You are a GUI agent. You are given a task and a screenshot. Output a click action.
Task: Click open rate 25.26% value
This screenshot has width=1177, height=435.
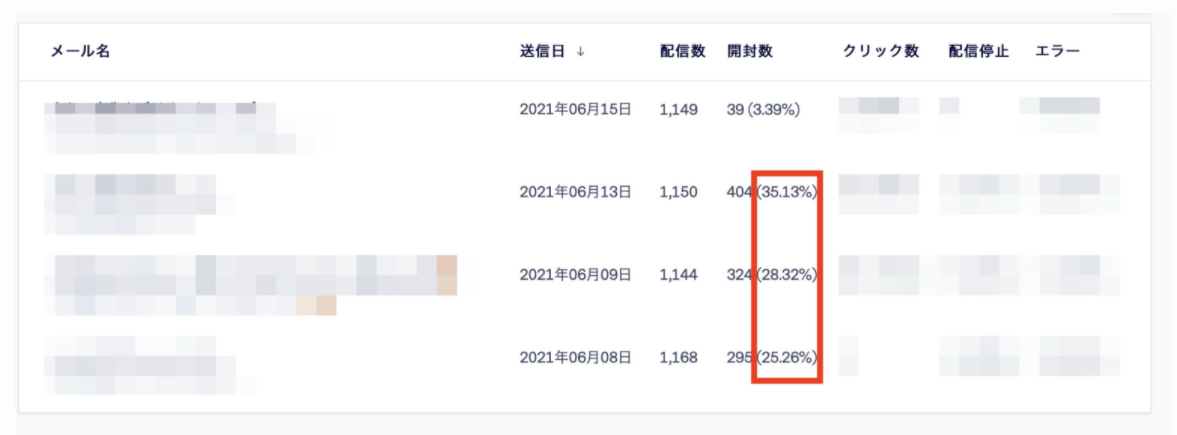(786, 358)
